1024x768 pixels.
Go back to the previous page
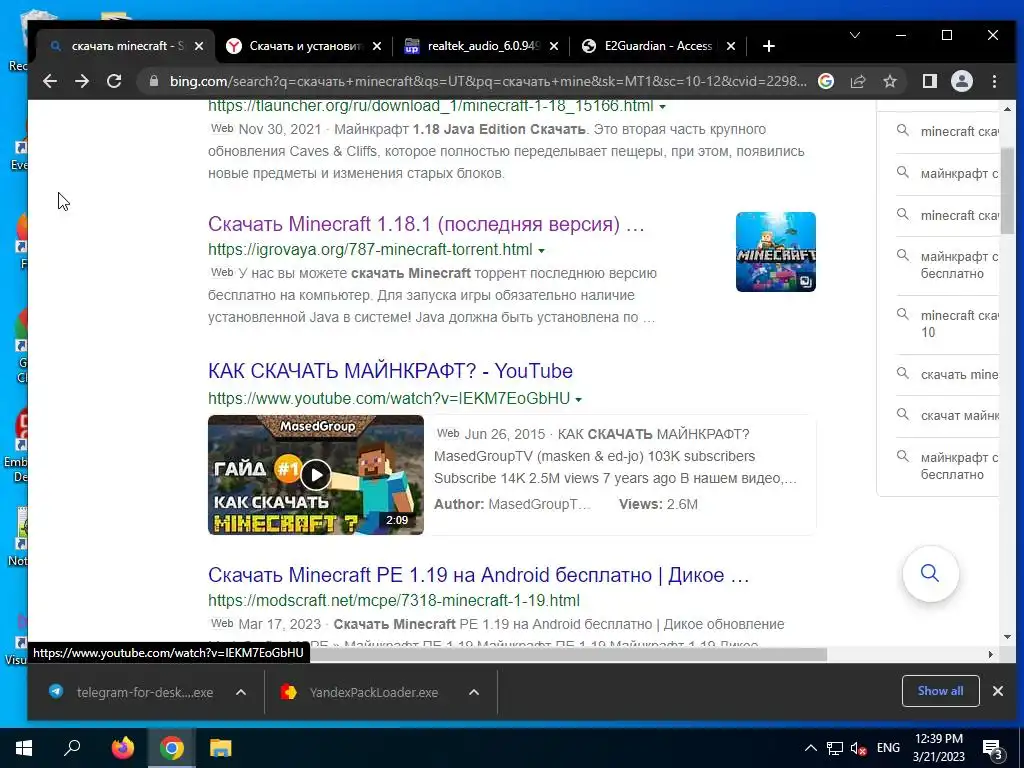50,81
